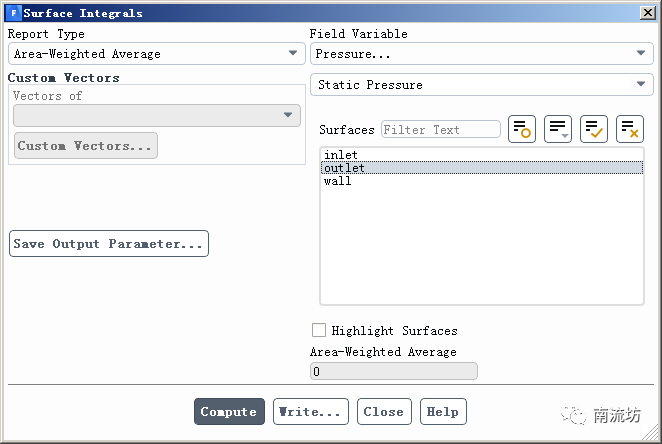662x444 pixels.
Task: Deselect all surfaces with X icon
Action: click(630, 129)
